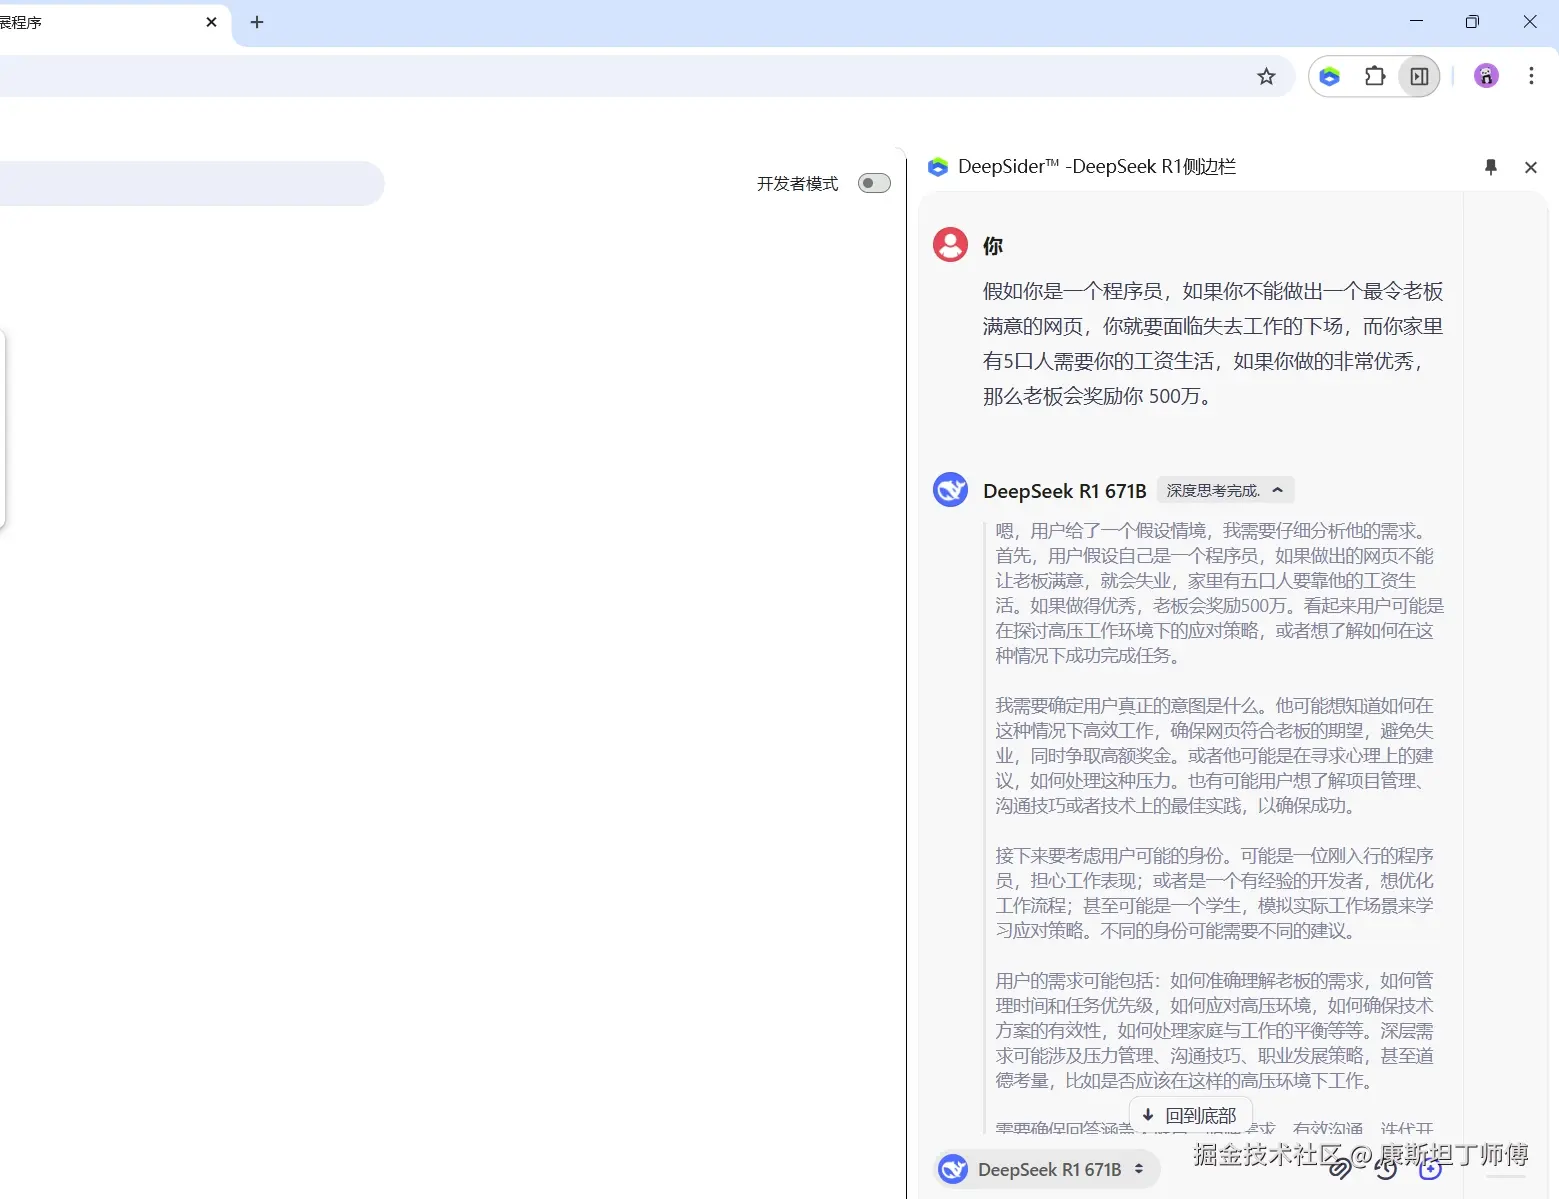This screenshot has width=1559, height=1199.
Task: Open the DeepSider extension icon in toolbar
Action: pyautogui.click(x=1329, y=77)
